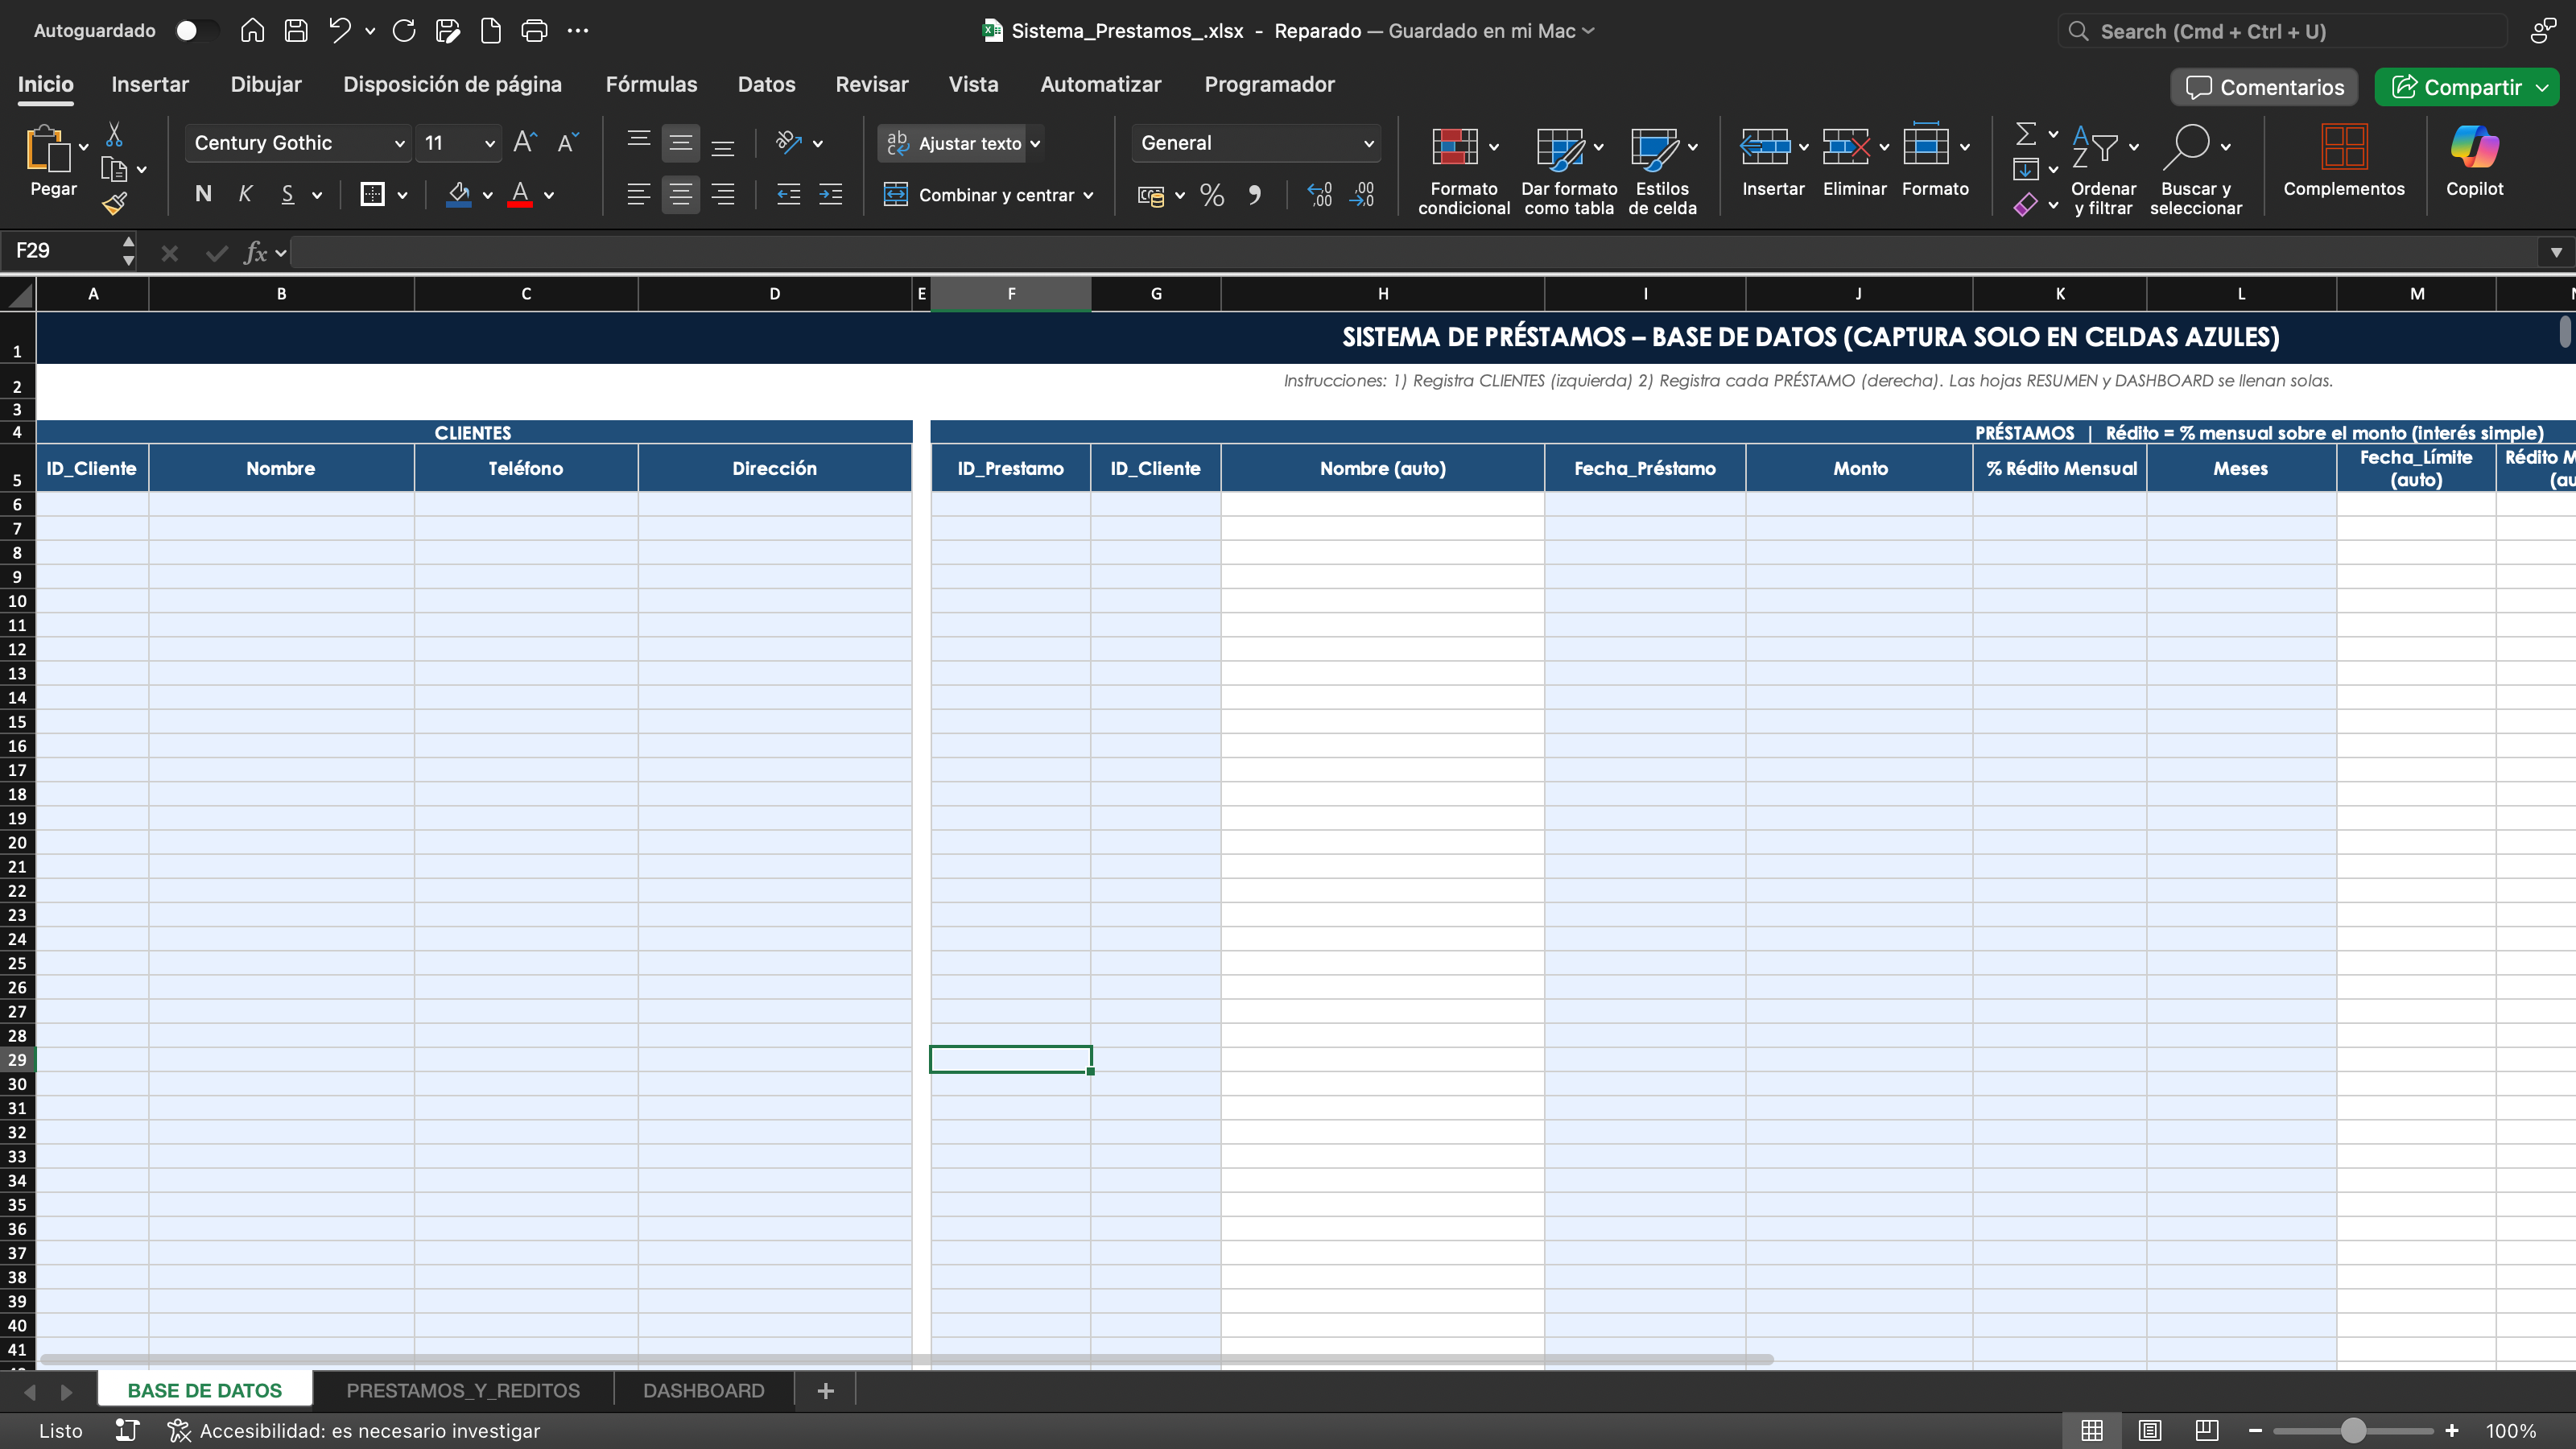Open the Fórmulas ribbon tab
Viewport: 2576px width, 1449px height.
[651, 85]
